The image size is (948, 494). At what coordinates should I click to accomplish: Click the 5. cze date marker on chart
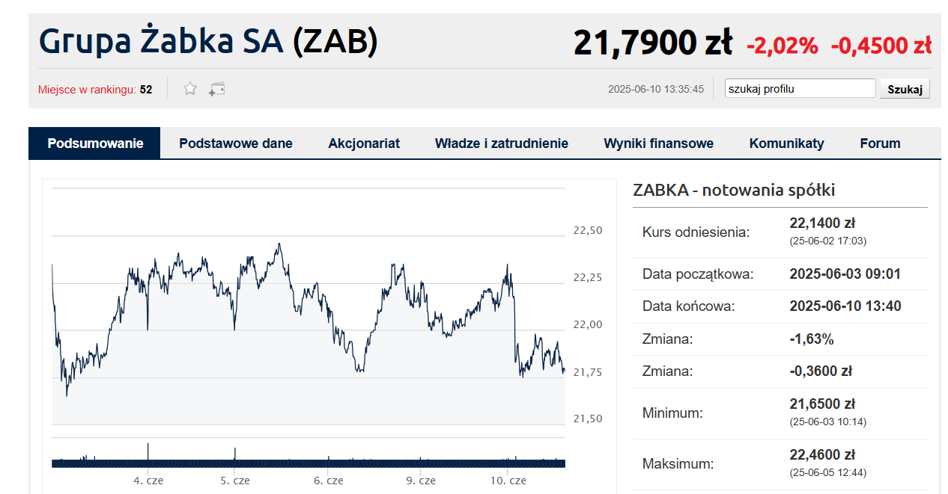235,481
